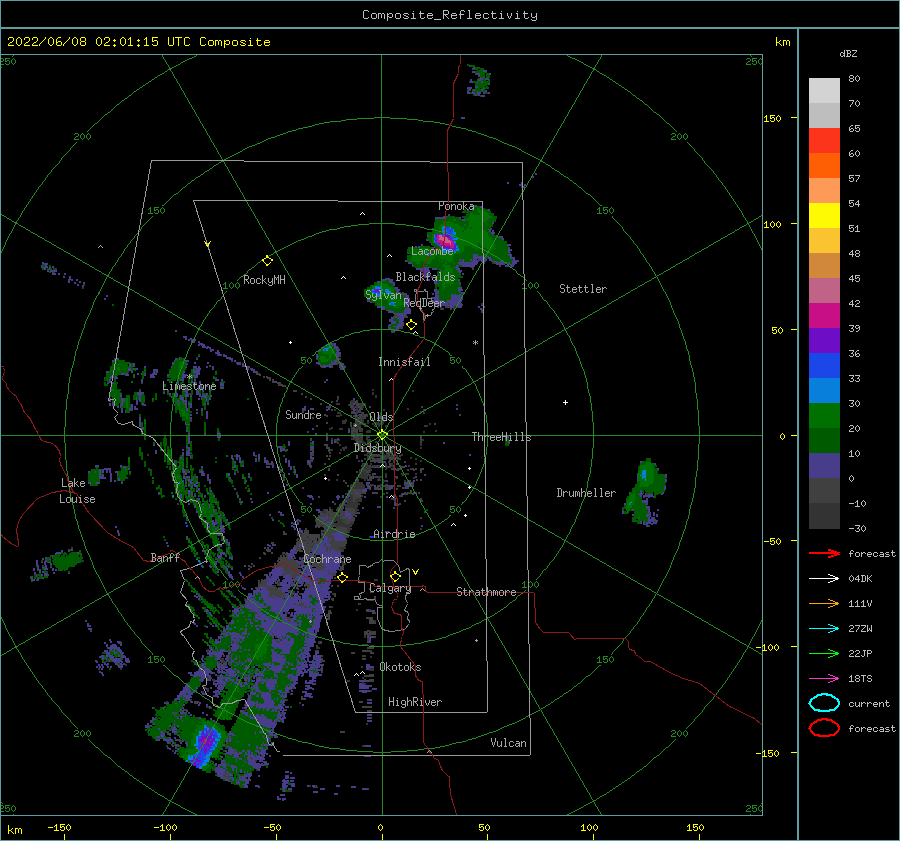Screen dimensions: 900x841
Task: Select the Lacombe city label
Action: [x=432, y=251]
